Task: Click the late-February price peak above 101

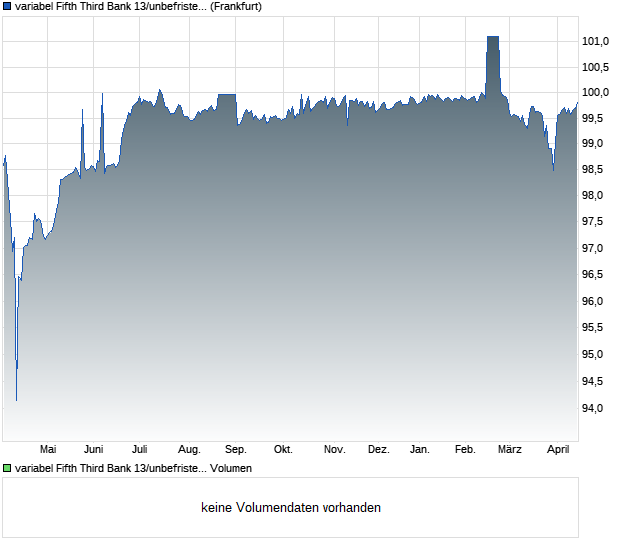Action: coord(493,37)
